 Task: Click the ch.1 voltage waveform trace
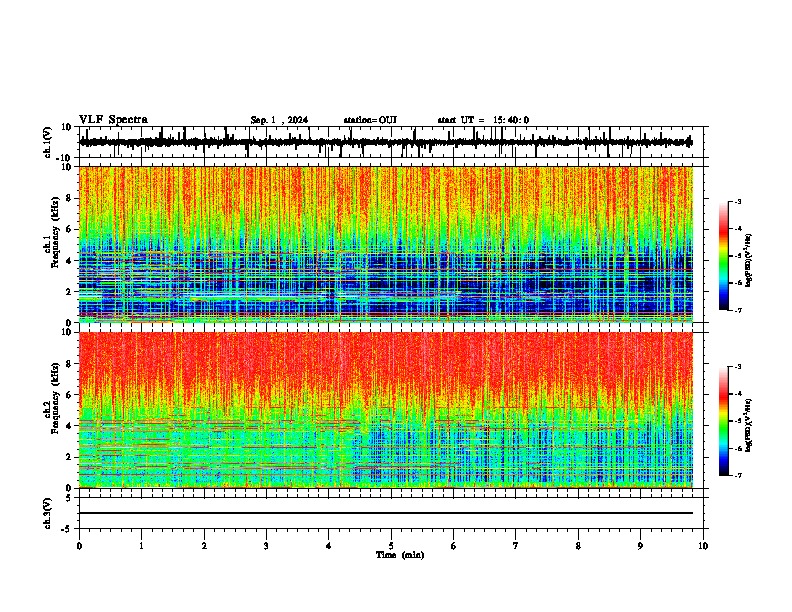385,142
